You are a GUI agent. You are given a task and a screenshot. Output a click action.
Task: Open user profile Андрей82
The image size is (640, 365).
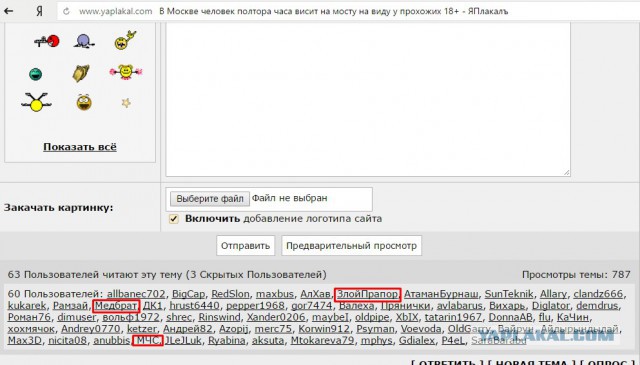(188, 329)
